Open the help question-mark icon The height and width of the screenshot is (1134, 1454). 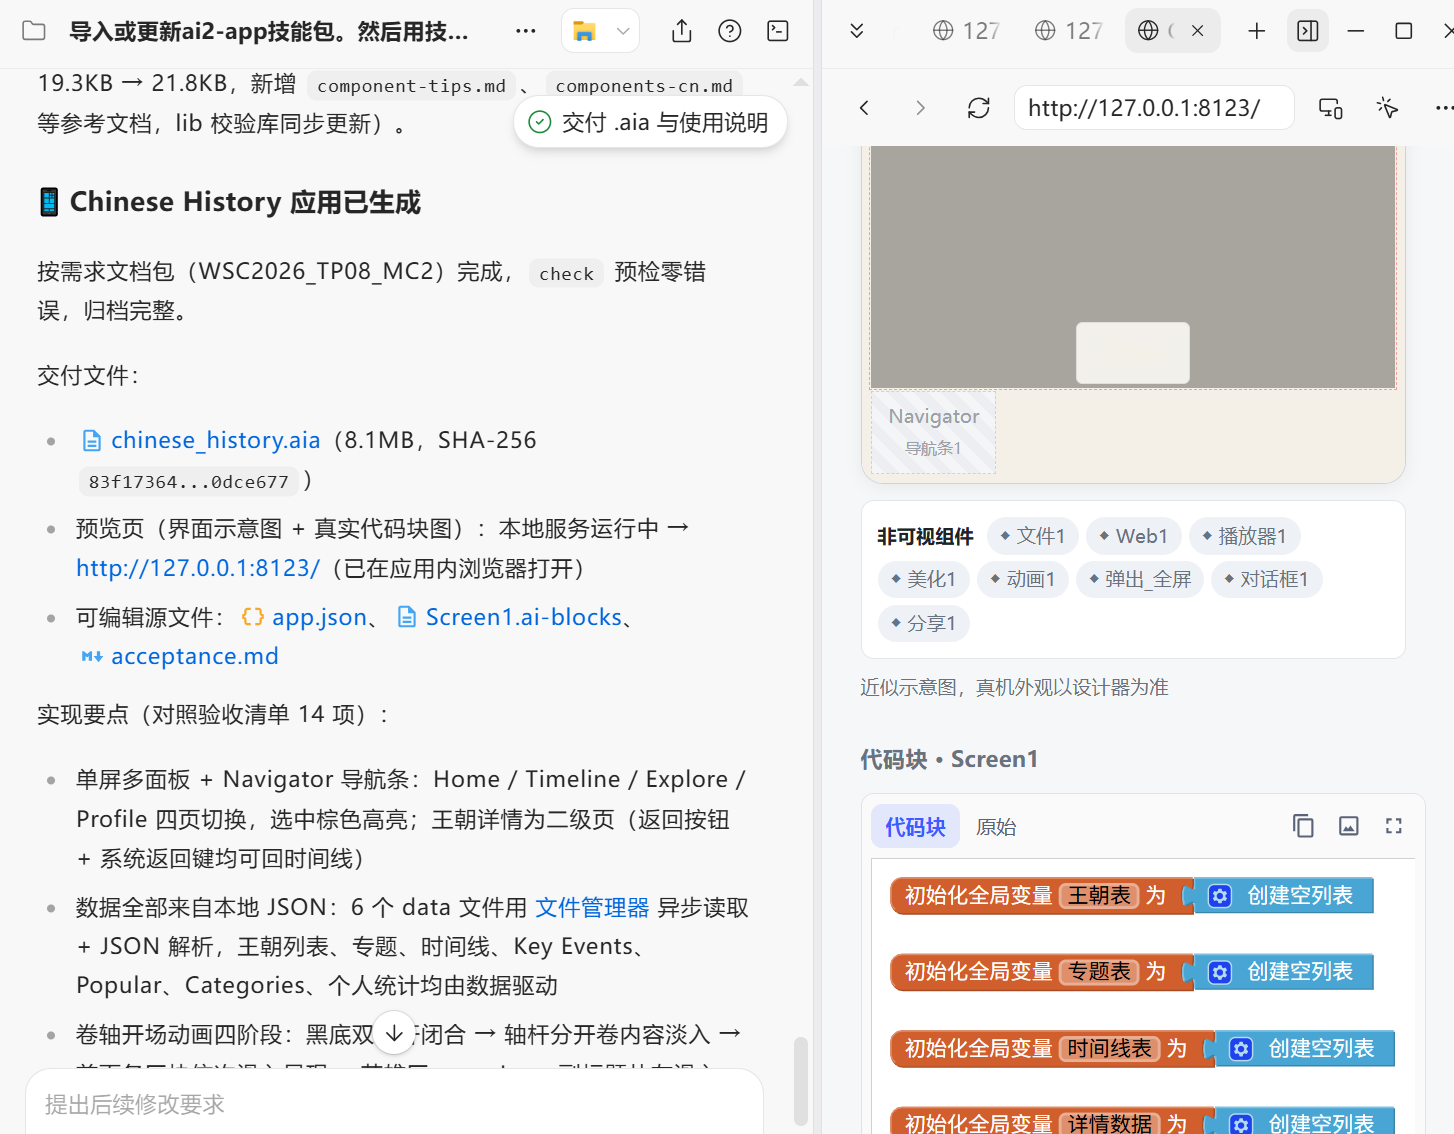730,31
